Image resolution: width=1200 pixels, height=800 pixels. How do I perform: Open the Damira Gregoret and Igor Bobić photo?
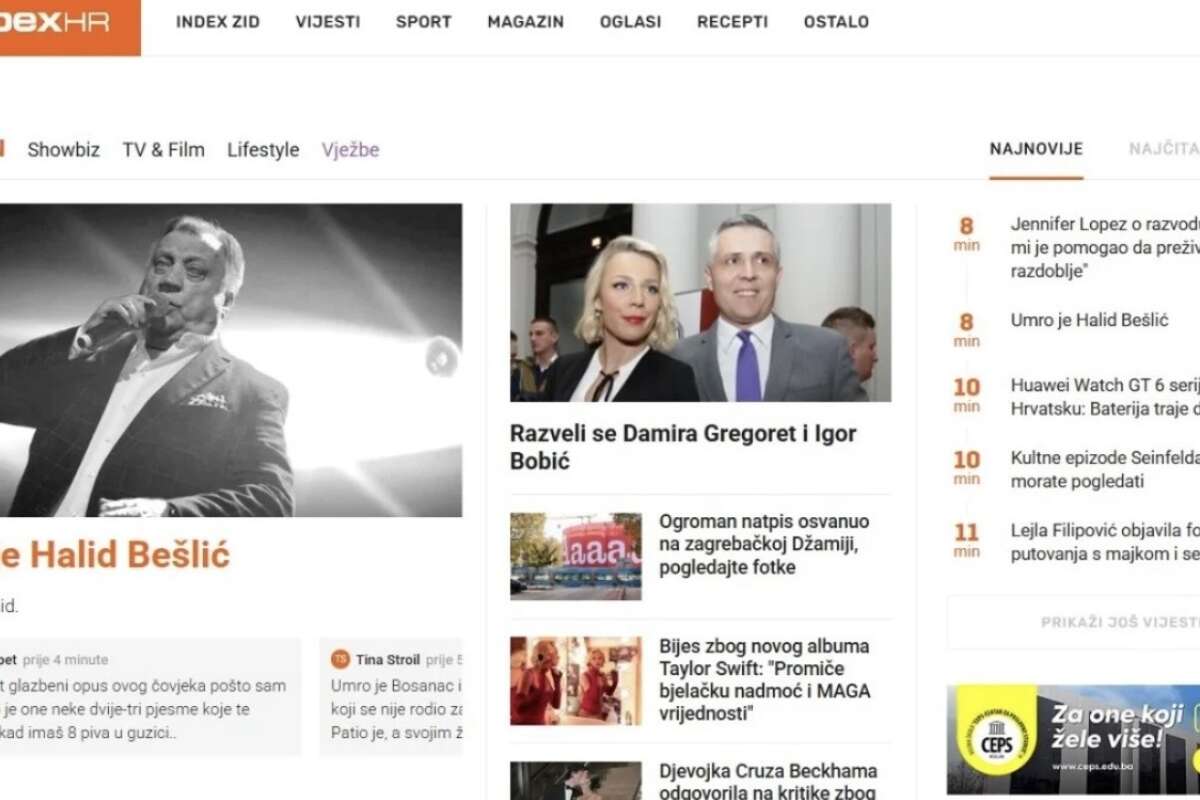click(700, 303)
